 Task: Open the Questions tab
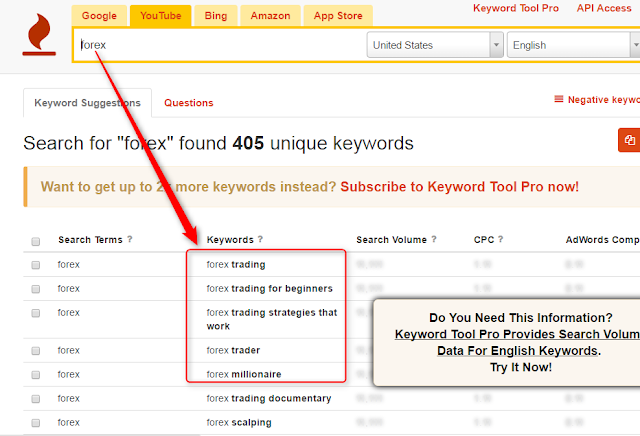click(189, 103)
